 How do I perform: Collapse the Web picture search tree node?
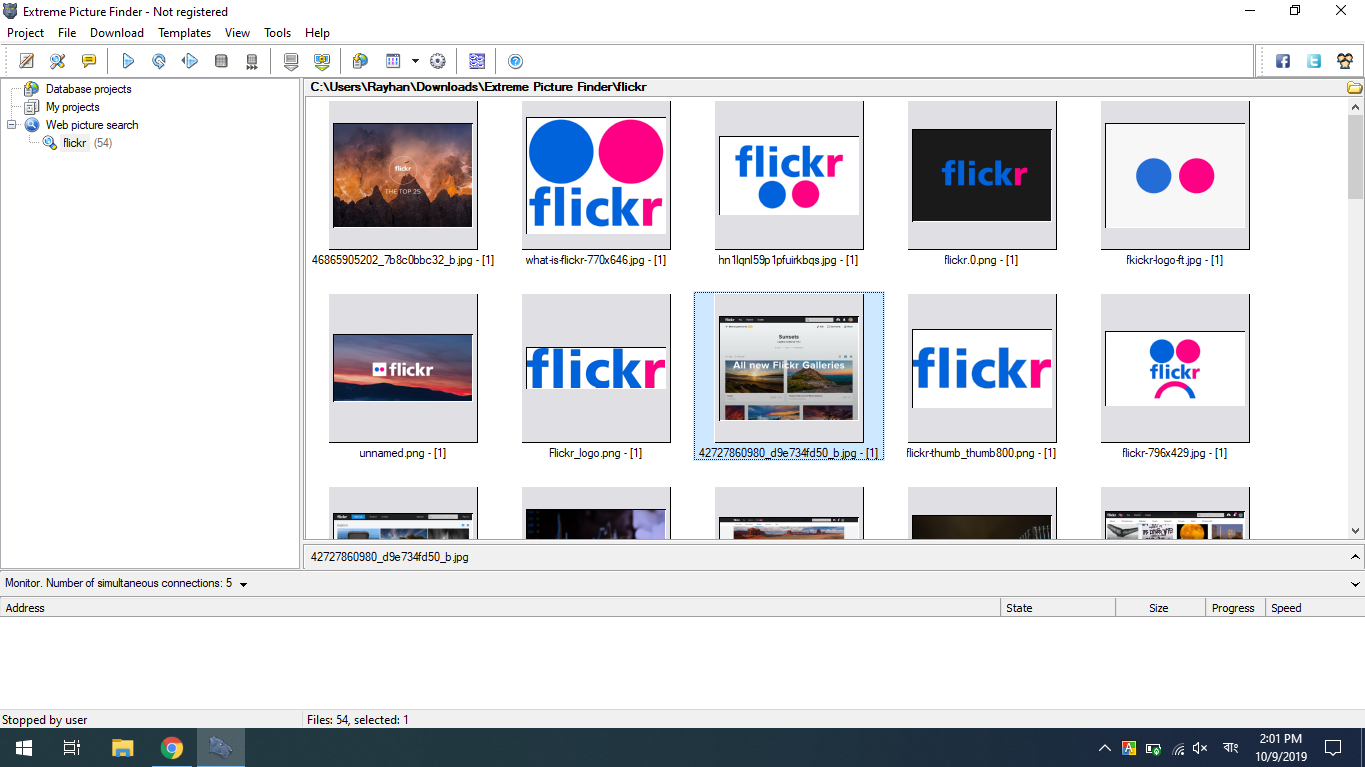(12, 125)
